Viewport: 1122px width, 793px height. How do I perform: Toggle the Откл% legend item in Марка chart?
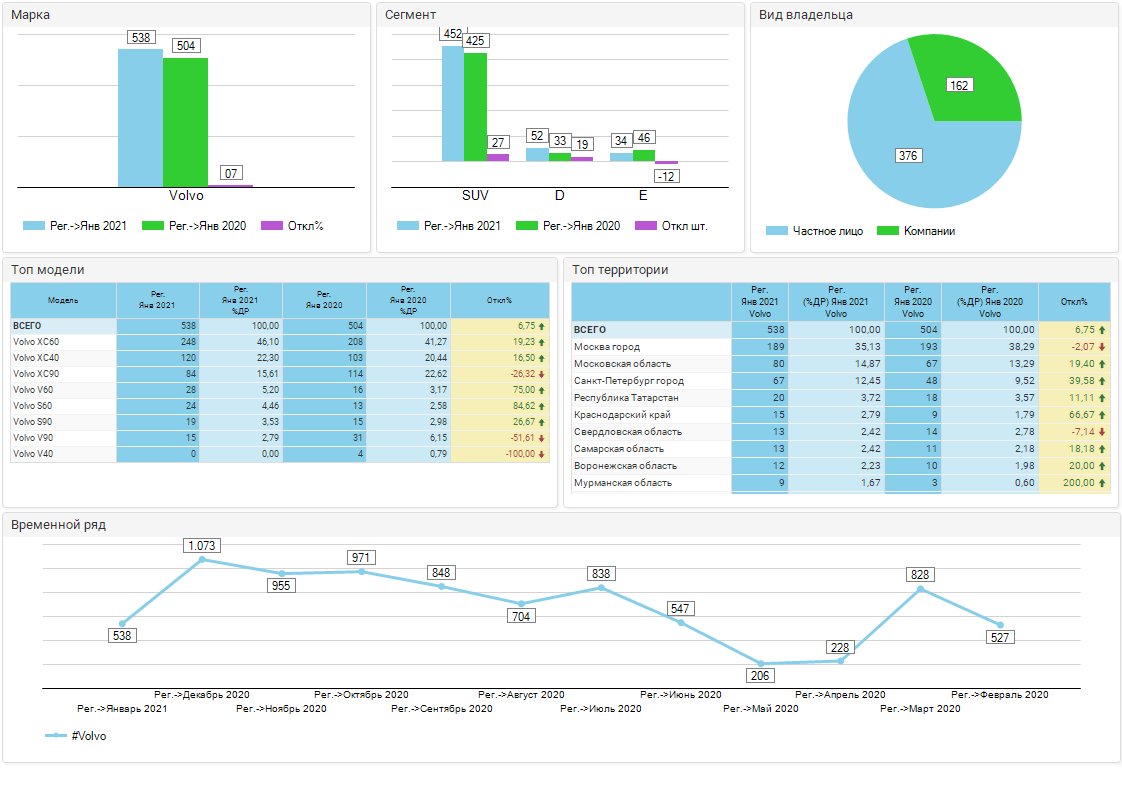click(x=293, y=226)
